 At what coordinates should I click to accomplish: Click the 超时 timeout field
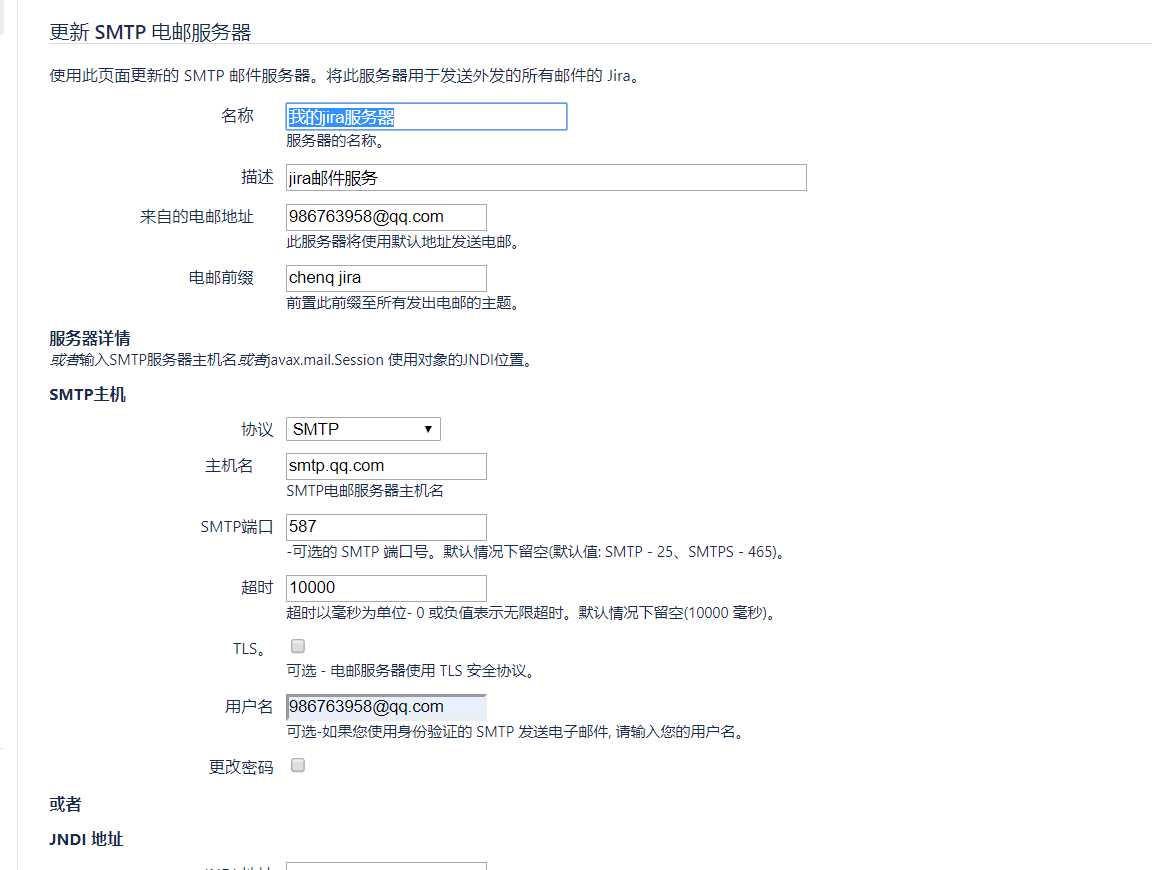pos(385,588)
